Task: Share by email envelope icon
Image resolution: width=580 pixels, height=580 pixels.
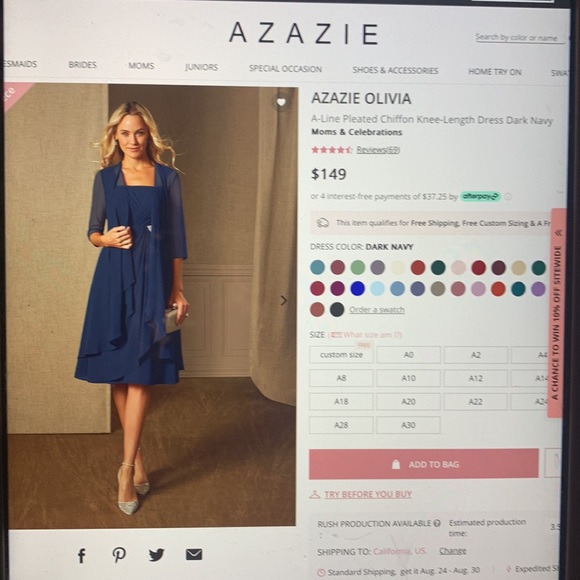Action: click(x=194, y=554)
